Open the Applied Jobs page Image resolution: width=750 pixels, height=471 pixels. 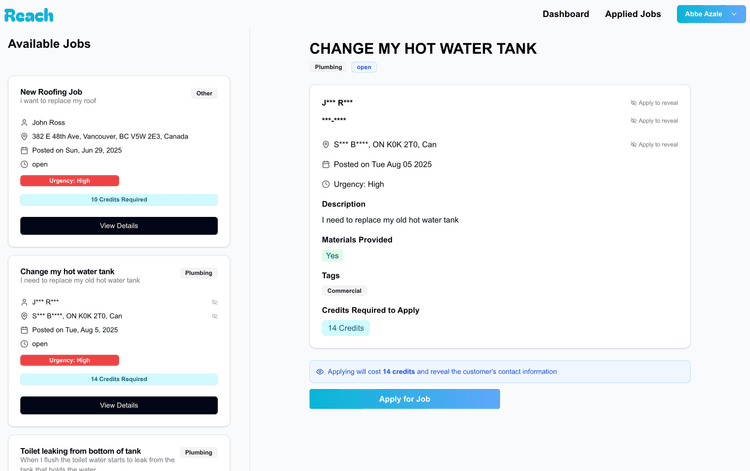(x=633, y=14)
